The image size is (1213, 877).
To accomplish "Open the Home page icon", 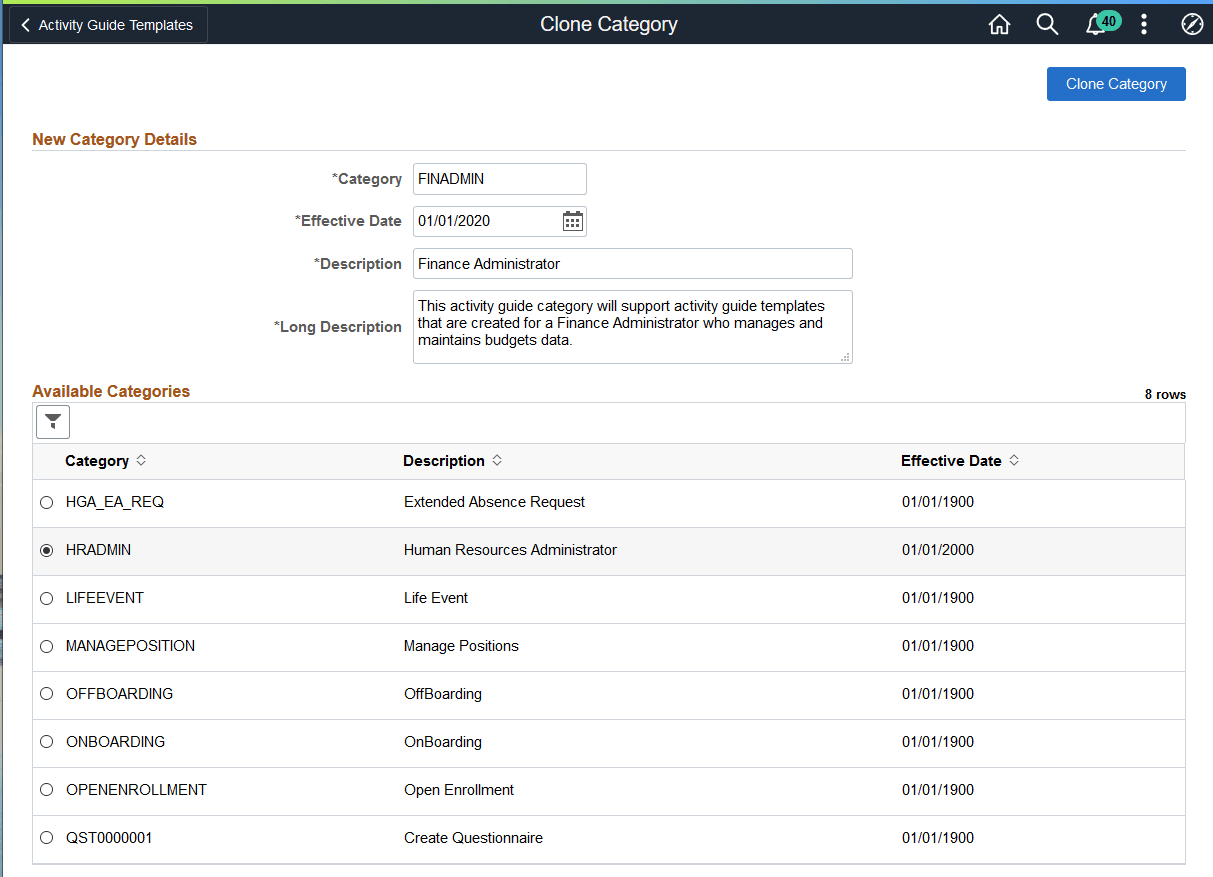I will click(999, 23).
